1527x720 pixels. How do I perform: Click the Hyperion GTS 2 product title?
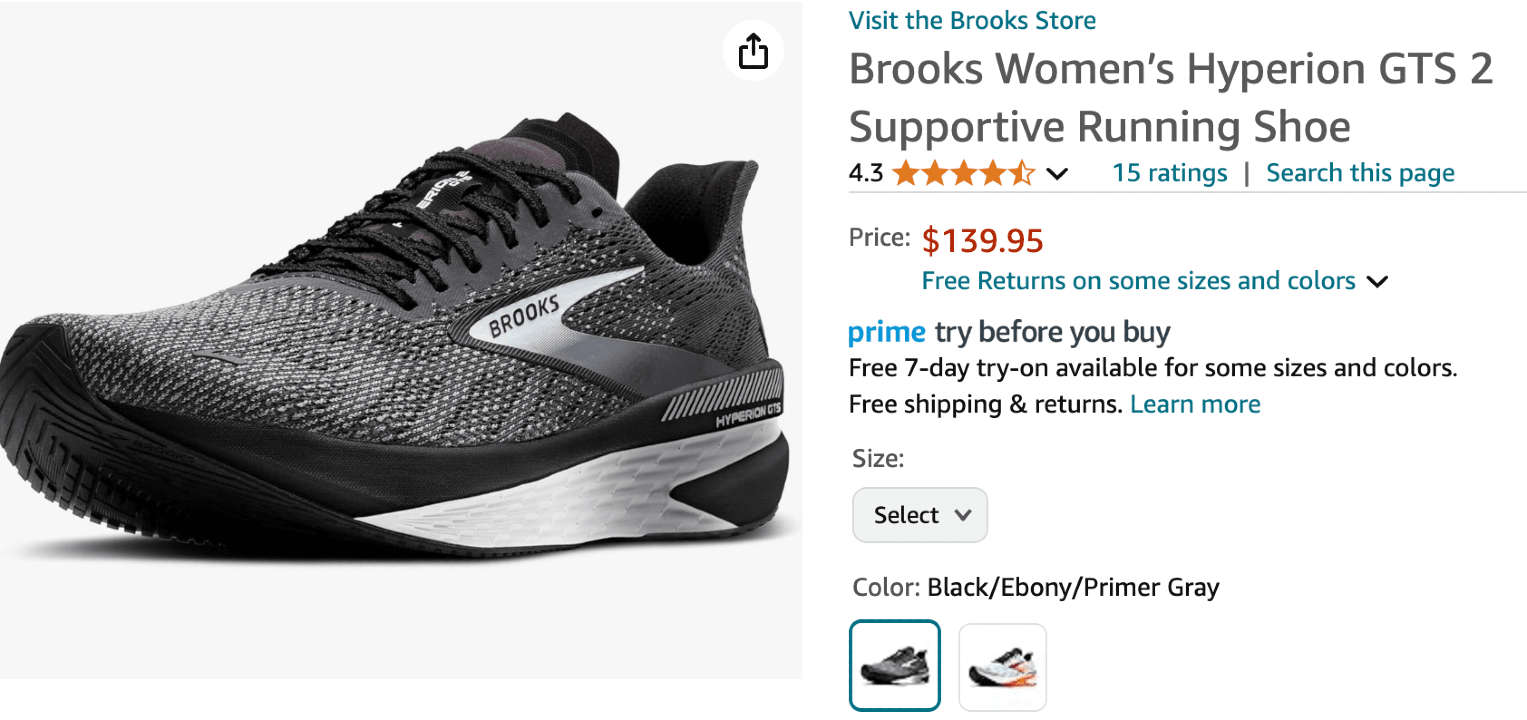point(1170,98)
